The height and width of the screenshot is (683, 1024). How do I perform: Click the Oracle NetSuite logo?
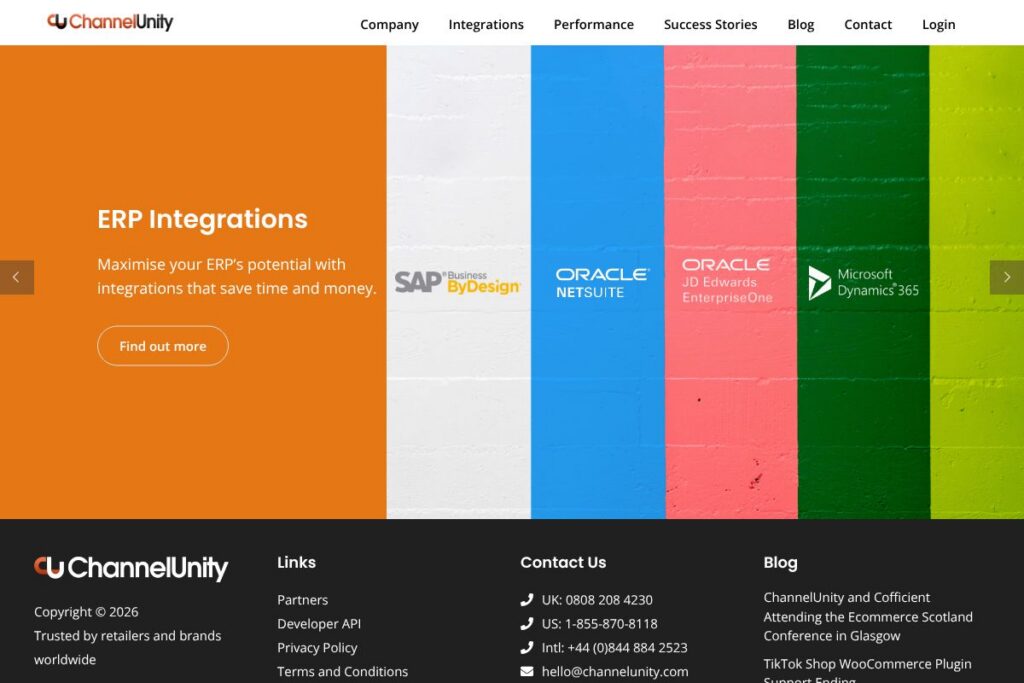point(602,282)
